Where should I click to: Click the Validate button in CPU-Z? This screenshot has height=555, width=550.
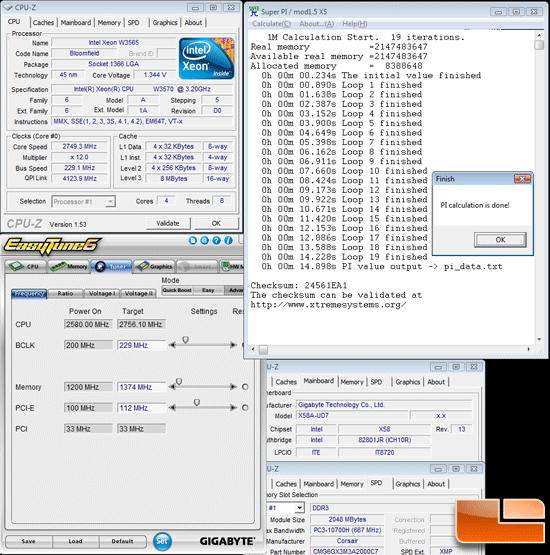tap(168, 223)
